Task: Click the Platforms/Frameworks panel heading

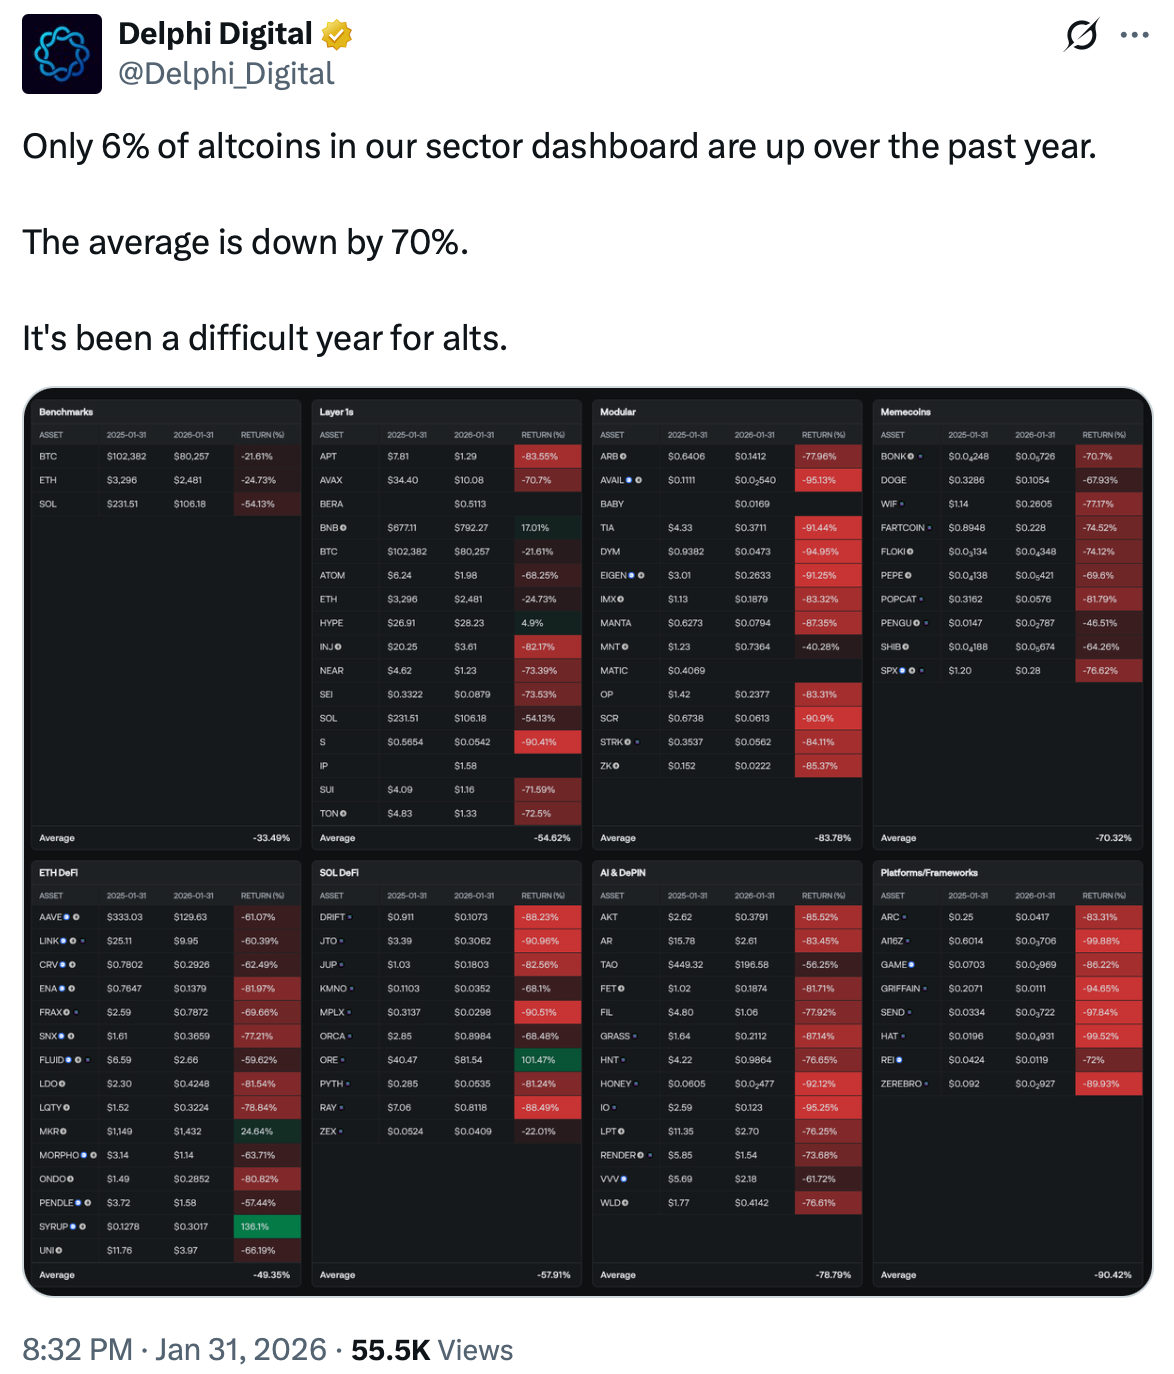Action: point(929,873)
